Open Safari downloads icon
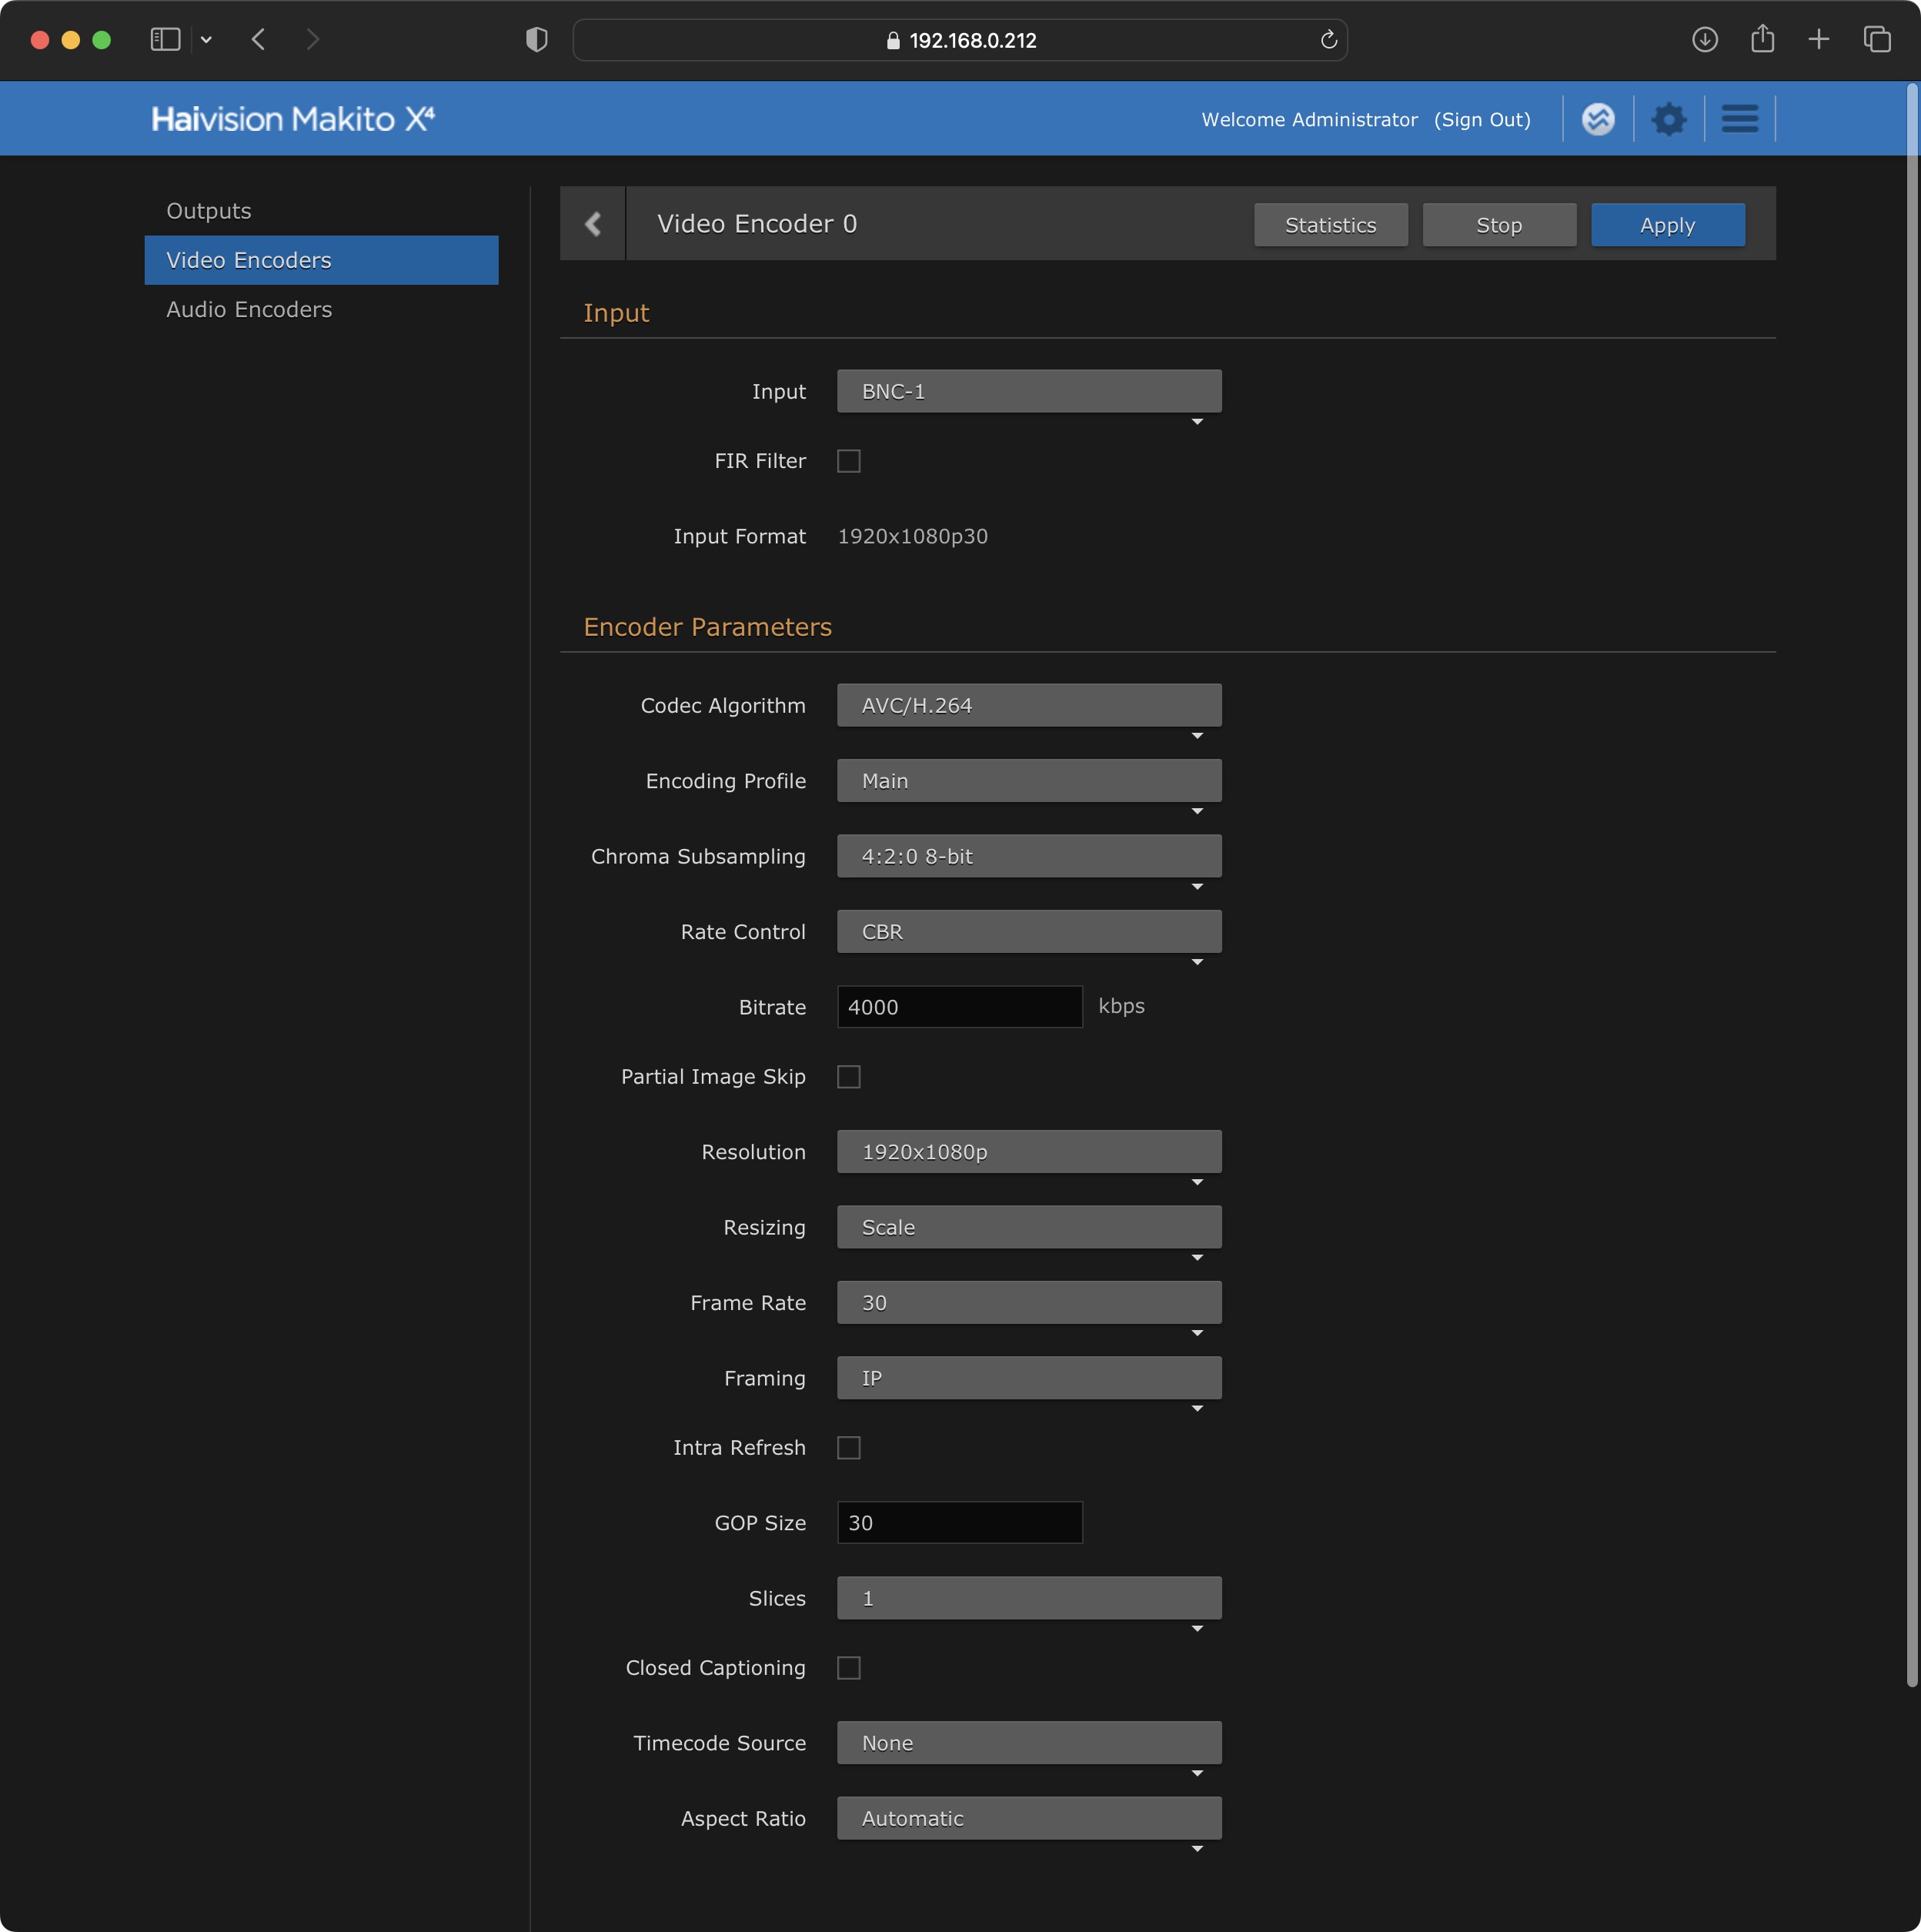The width and height of the screenshot is (1921, 1932). point(1704,40)
